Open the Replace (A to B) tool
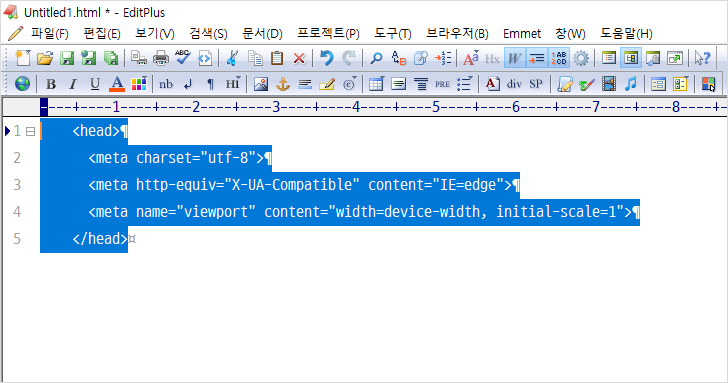 point(398,58)
